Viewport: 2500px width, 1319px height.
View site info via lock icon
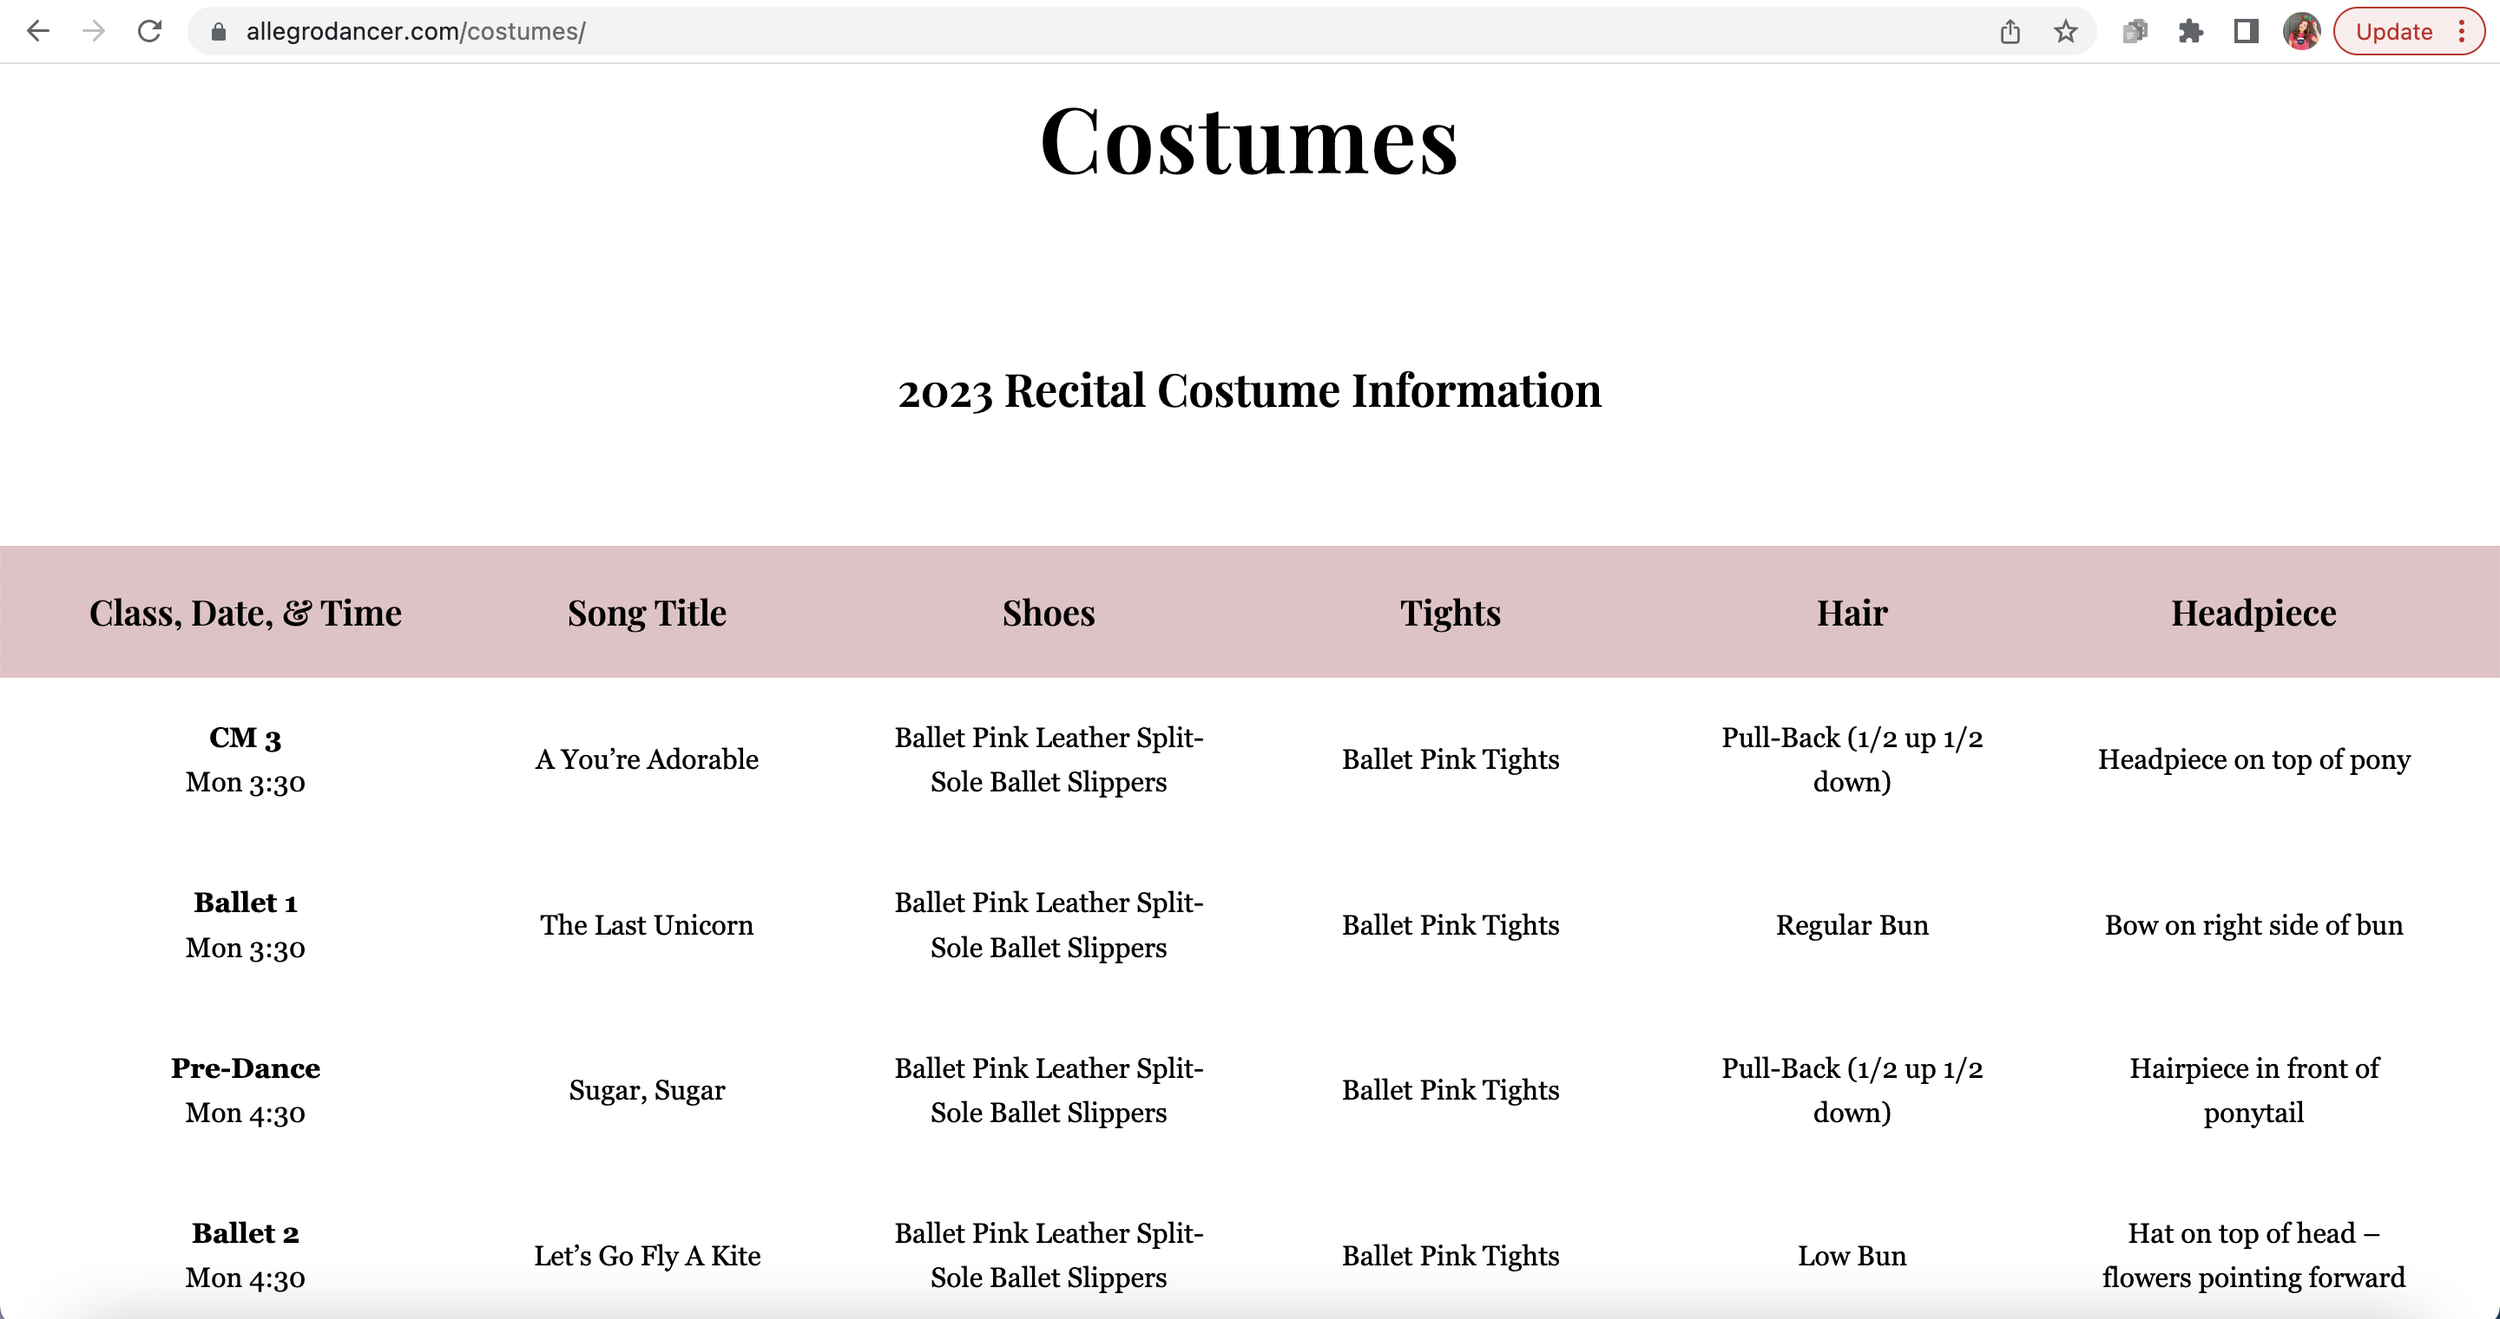pyautogui.click(x=218, y=32)
